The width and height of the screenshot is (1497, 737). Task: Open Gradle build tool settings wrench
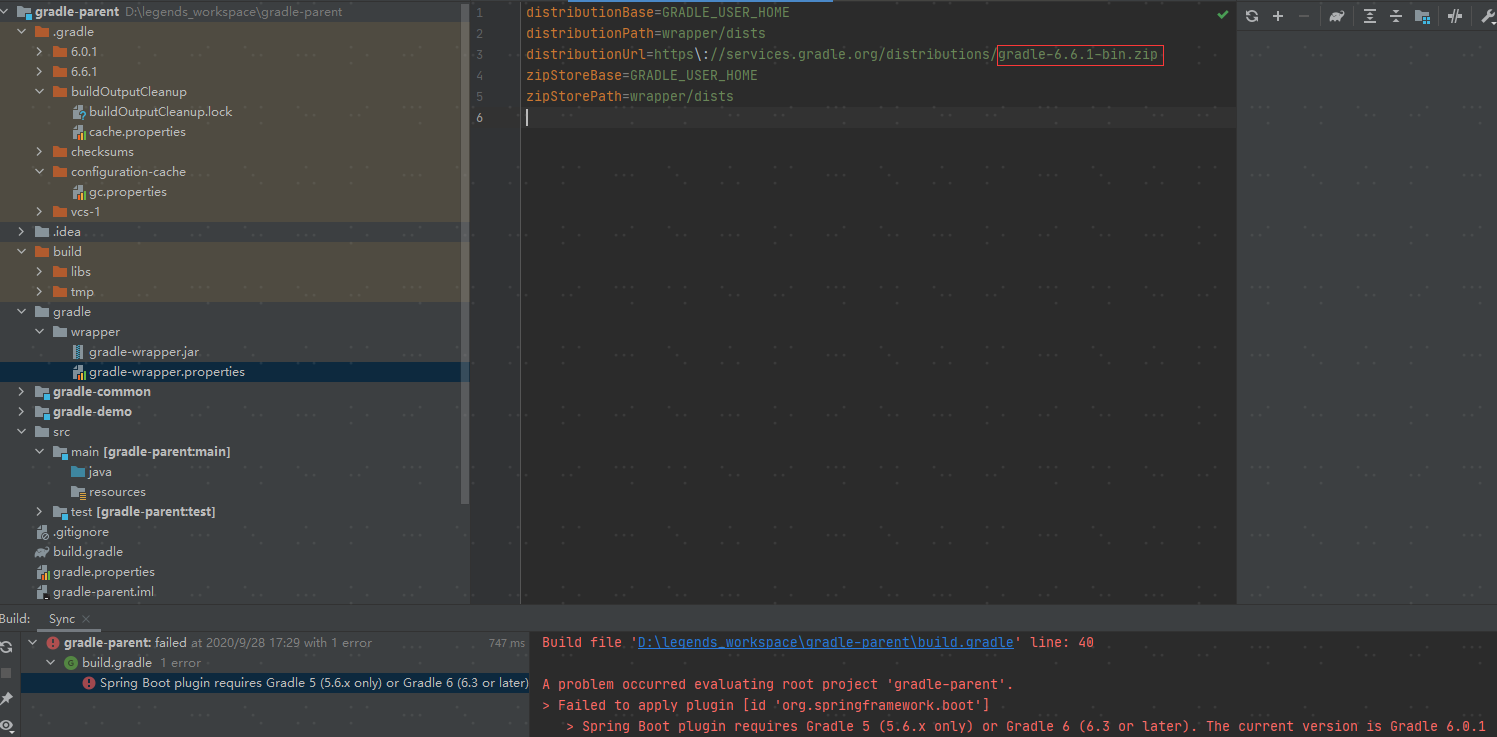(x=1488, y=16)
